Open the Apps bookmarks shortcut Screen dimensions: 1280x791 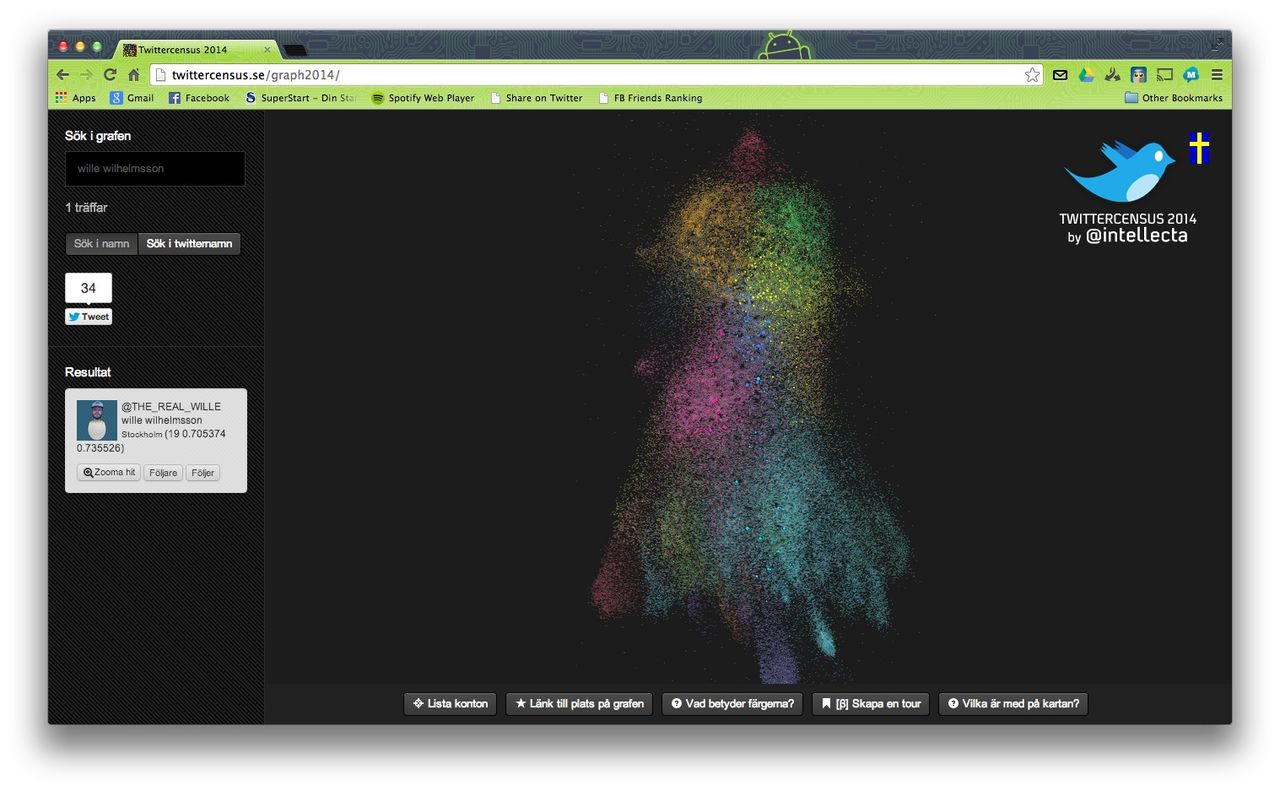(76, 98)
